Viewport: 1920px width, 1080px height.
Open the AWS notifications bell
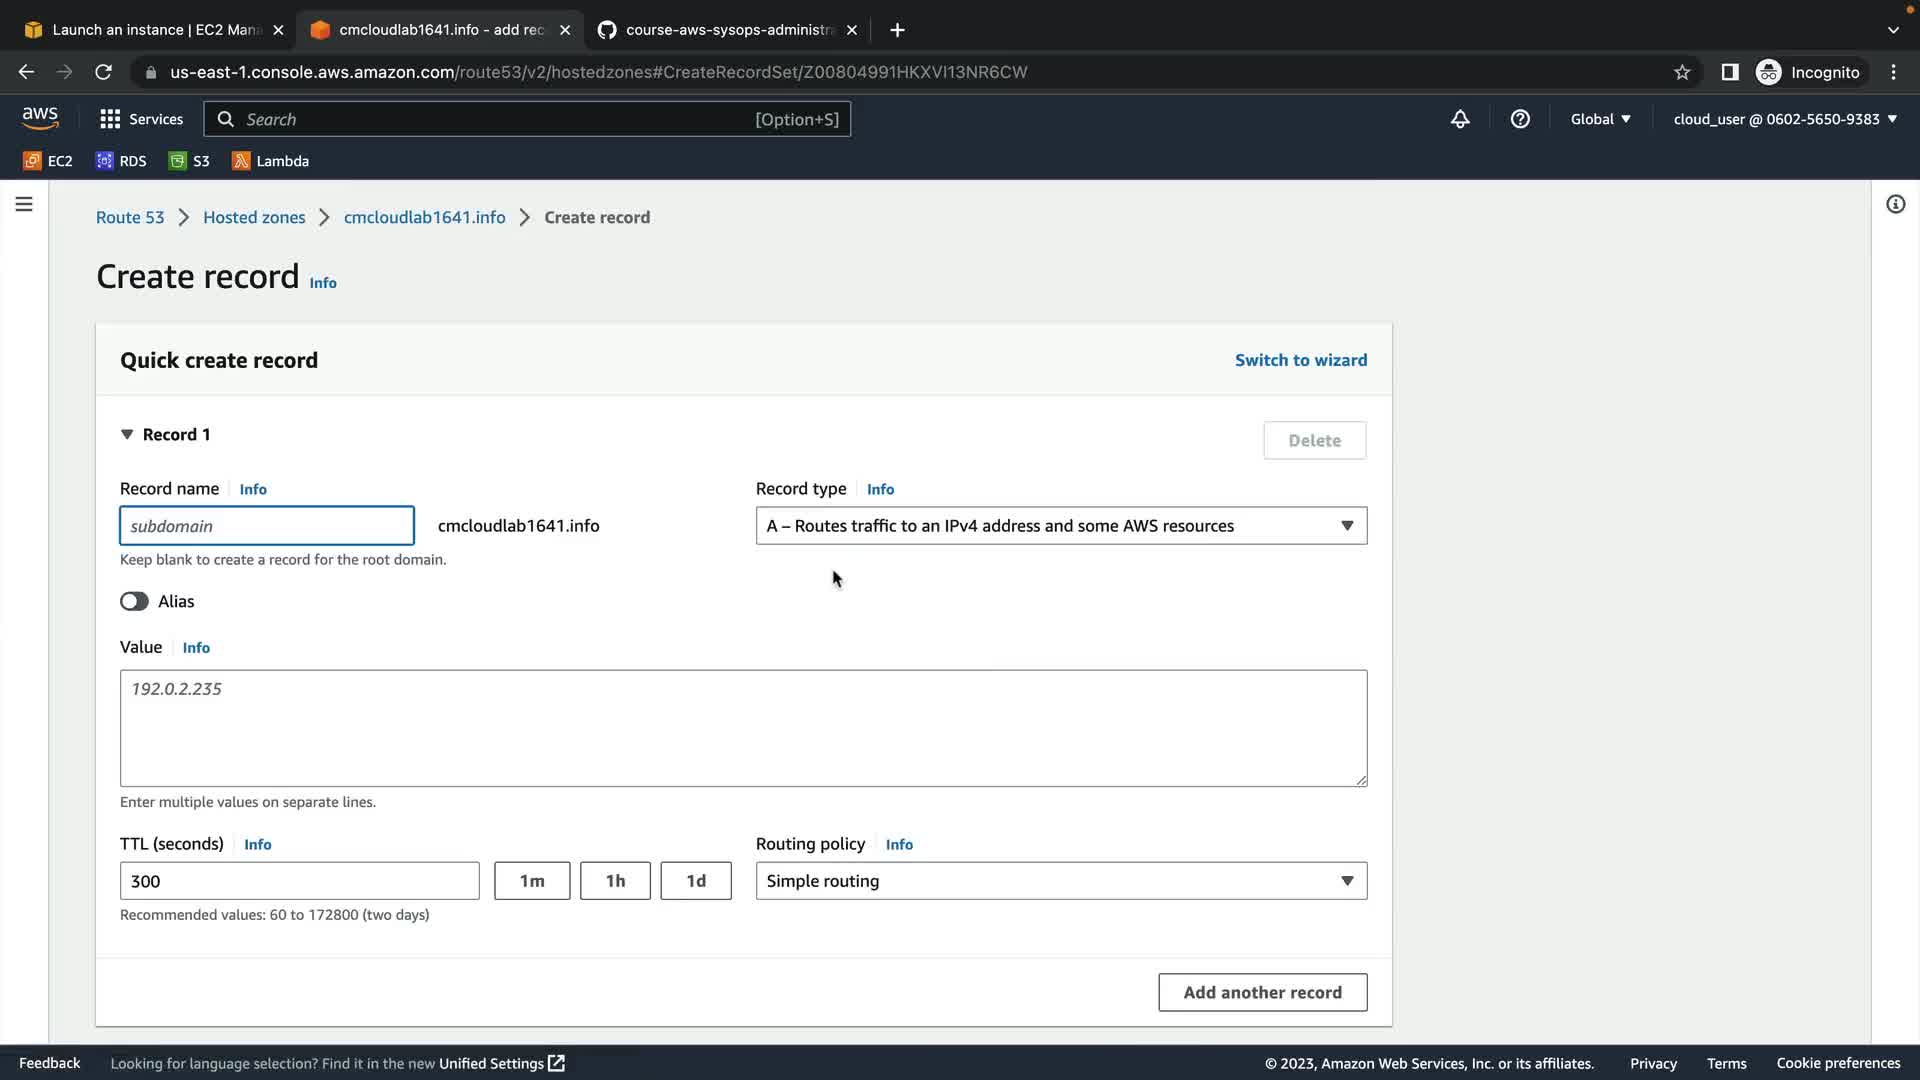(x=1460, y=119)
